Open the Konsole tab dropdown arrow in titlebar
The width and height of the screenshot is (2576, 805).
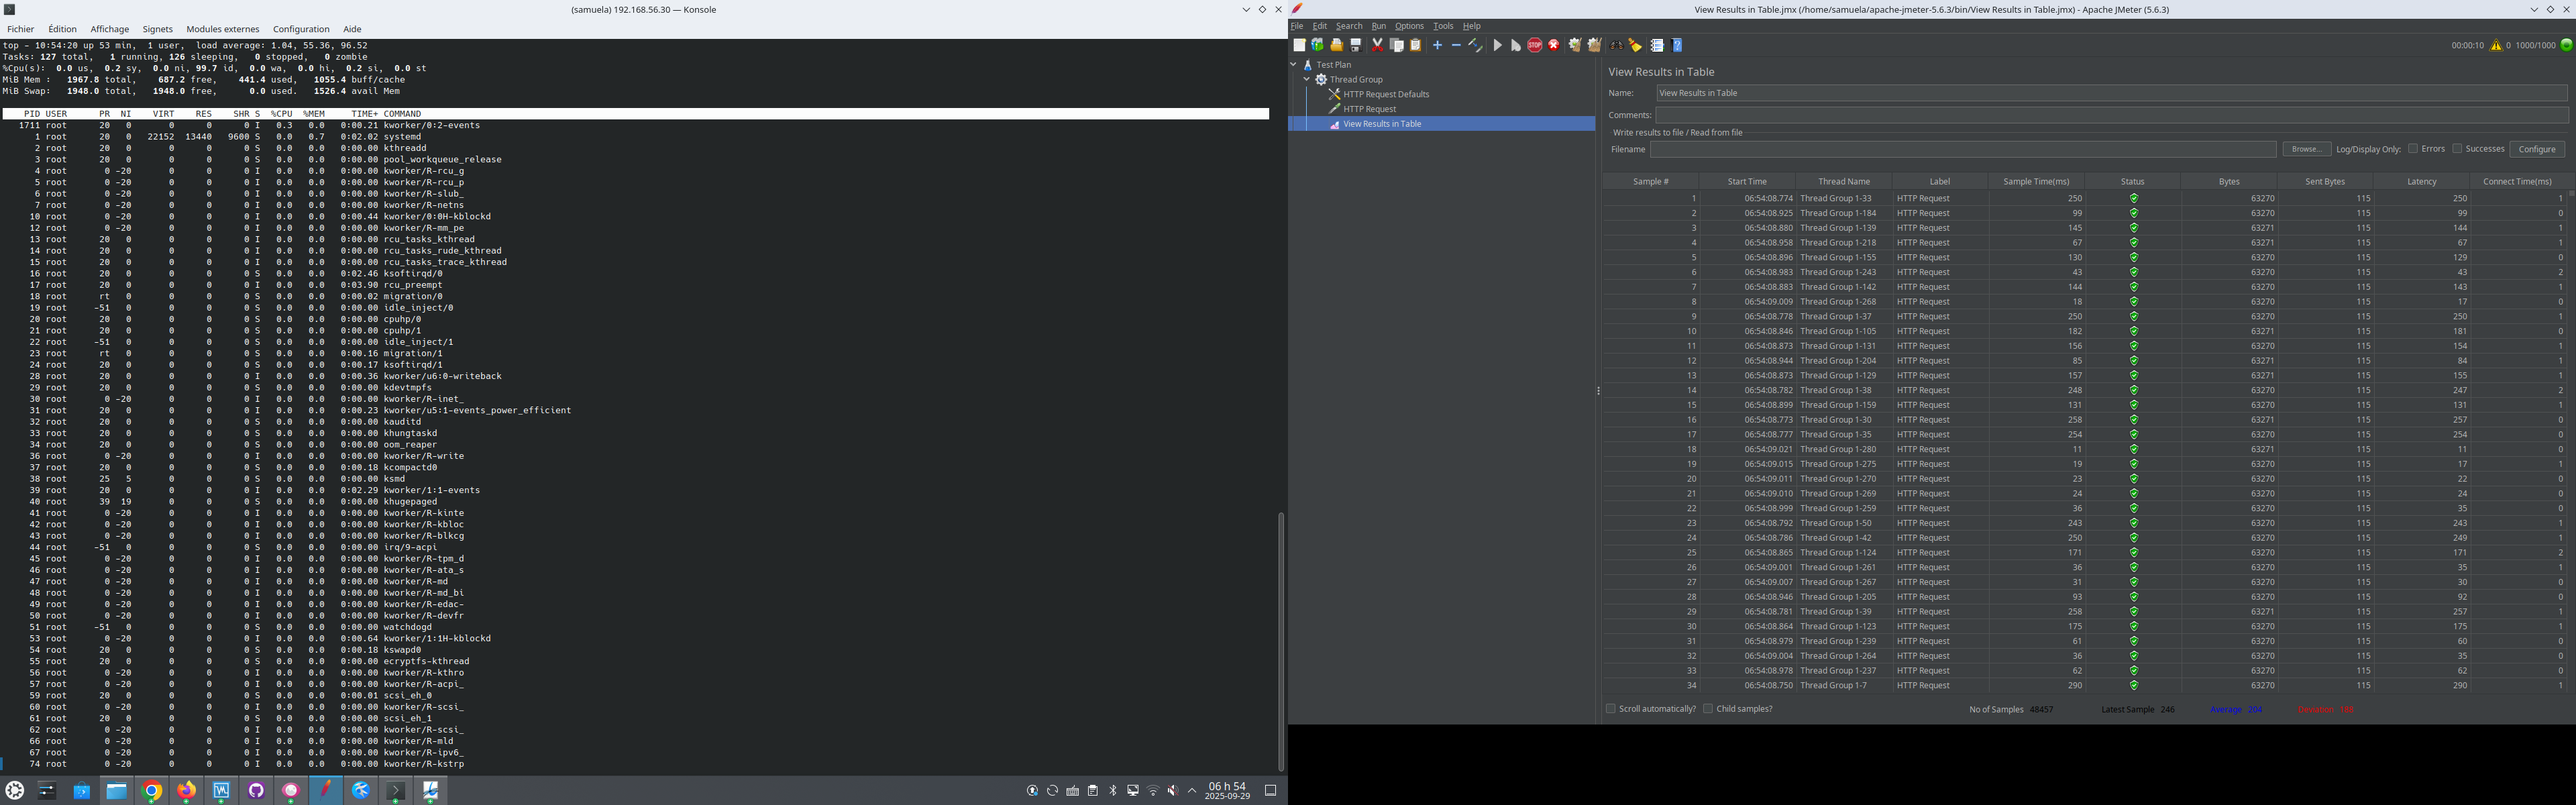click(x=1246, y=10)
